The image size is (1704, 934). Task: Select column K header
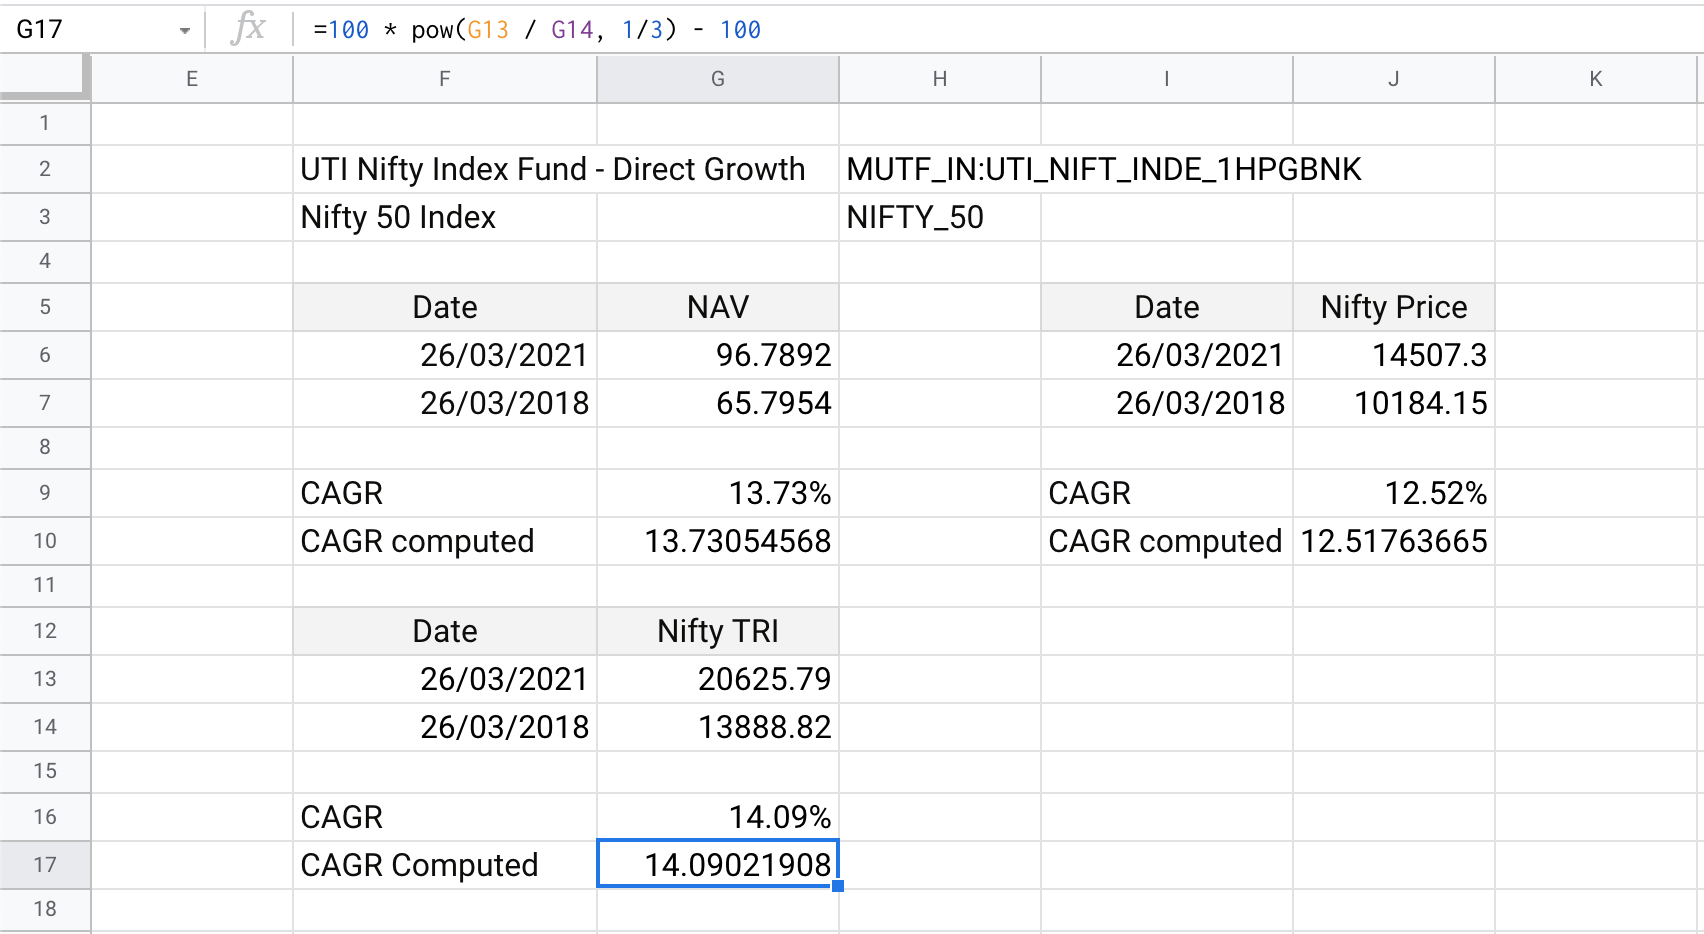[x=1596, y=79]
